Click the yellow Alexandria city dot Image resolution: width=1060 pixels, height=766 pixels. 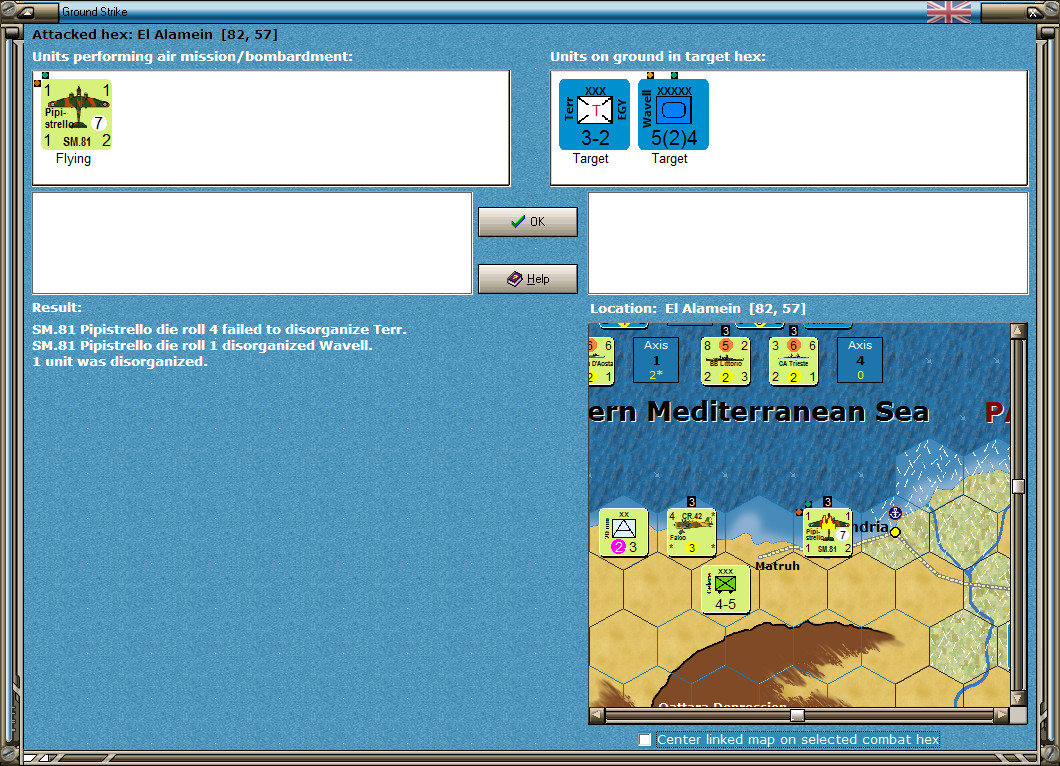coord(895,532)
